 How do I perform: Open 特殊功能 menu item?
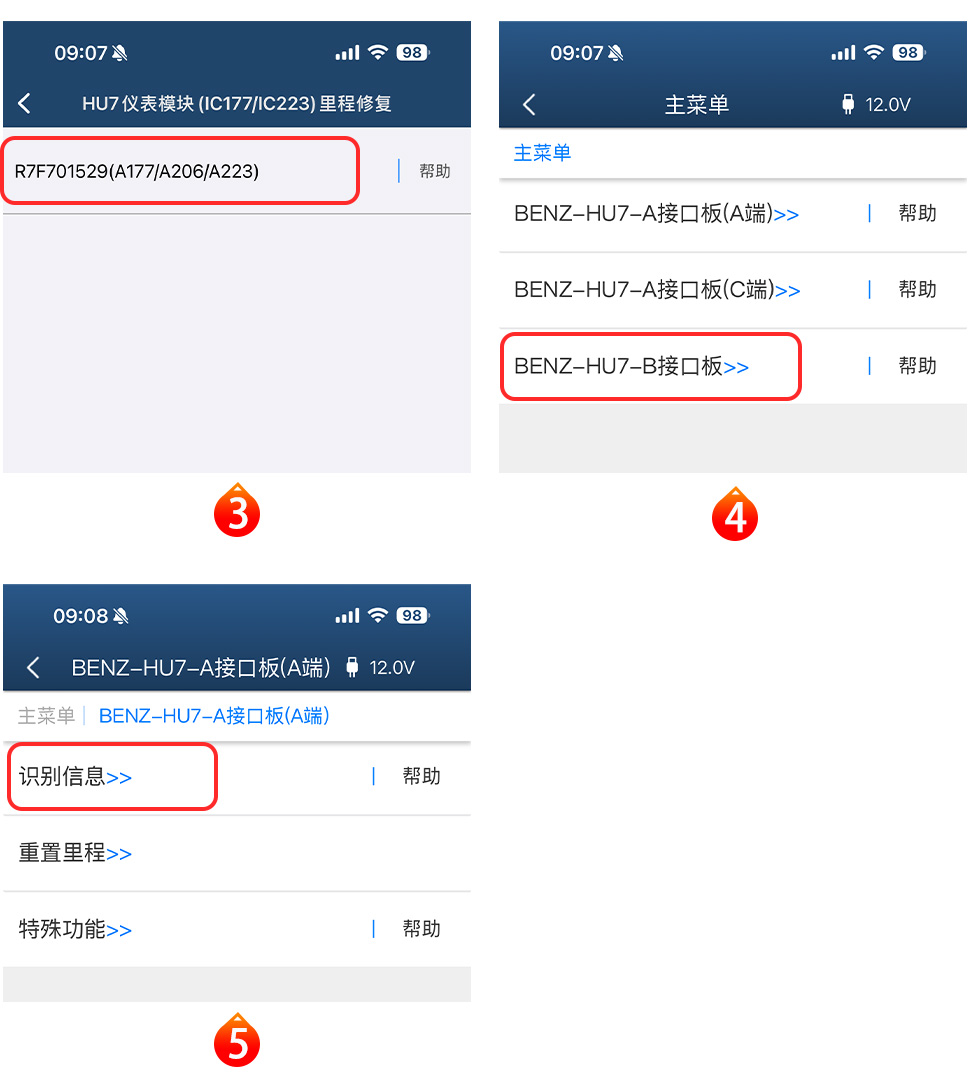coord(75,930)
